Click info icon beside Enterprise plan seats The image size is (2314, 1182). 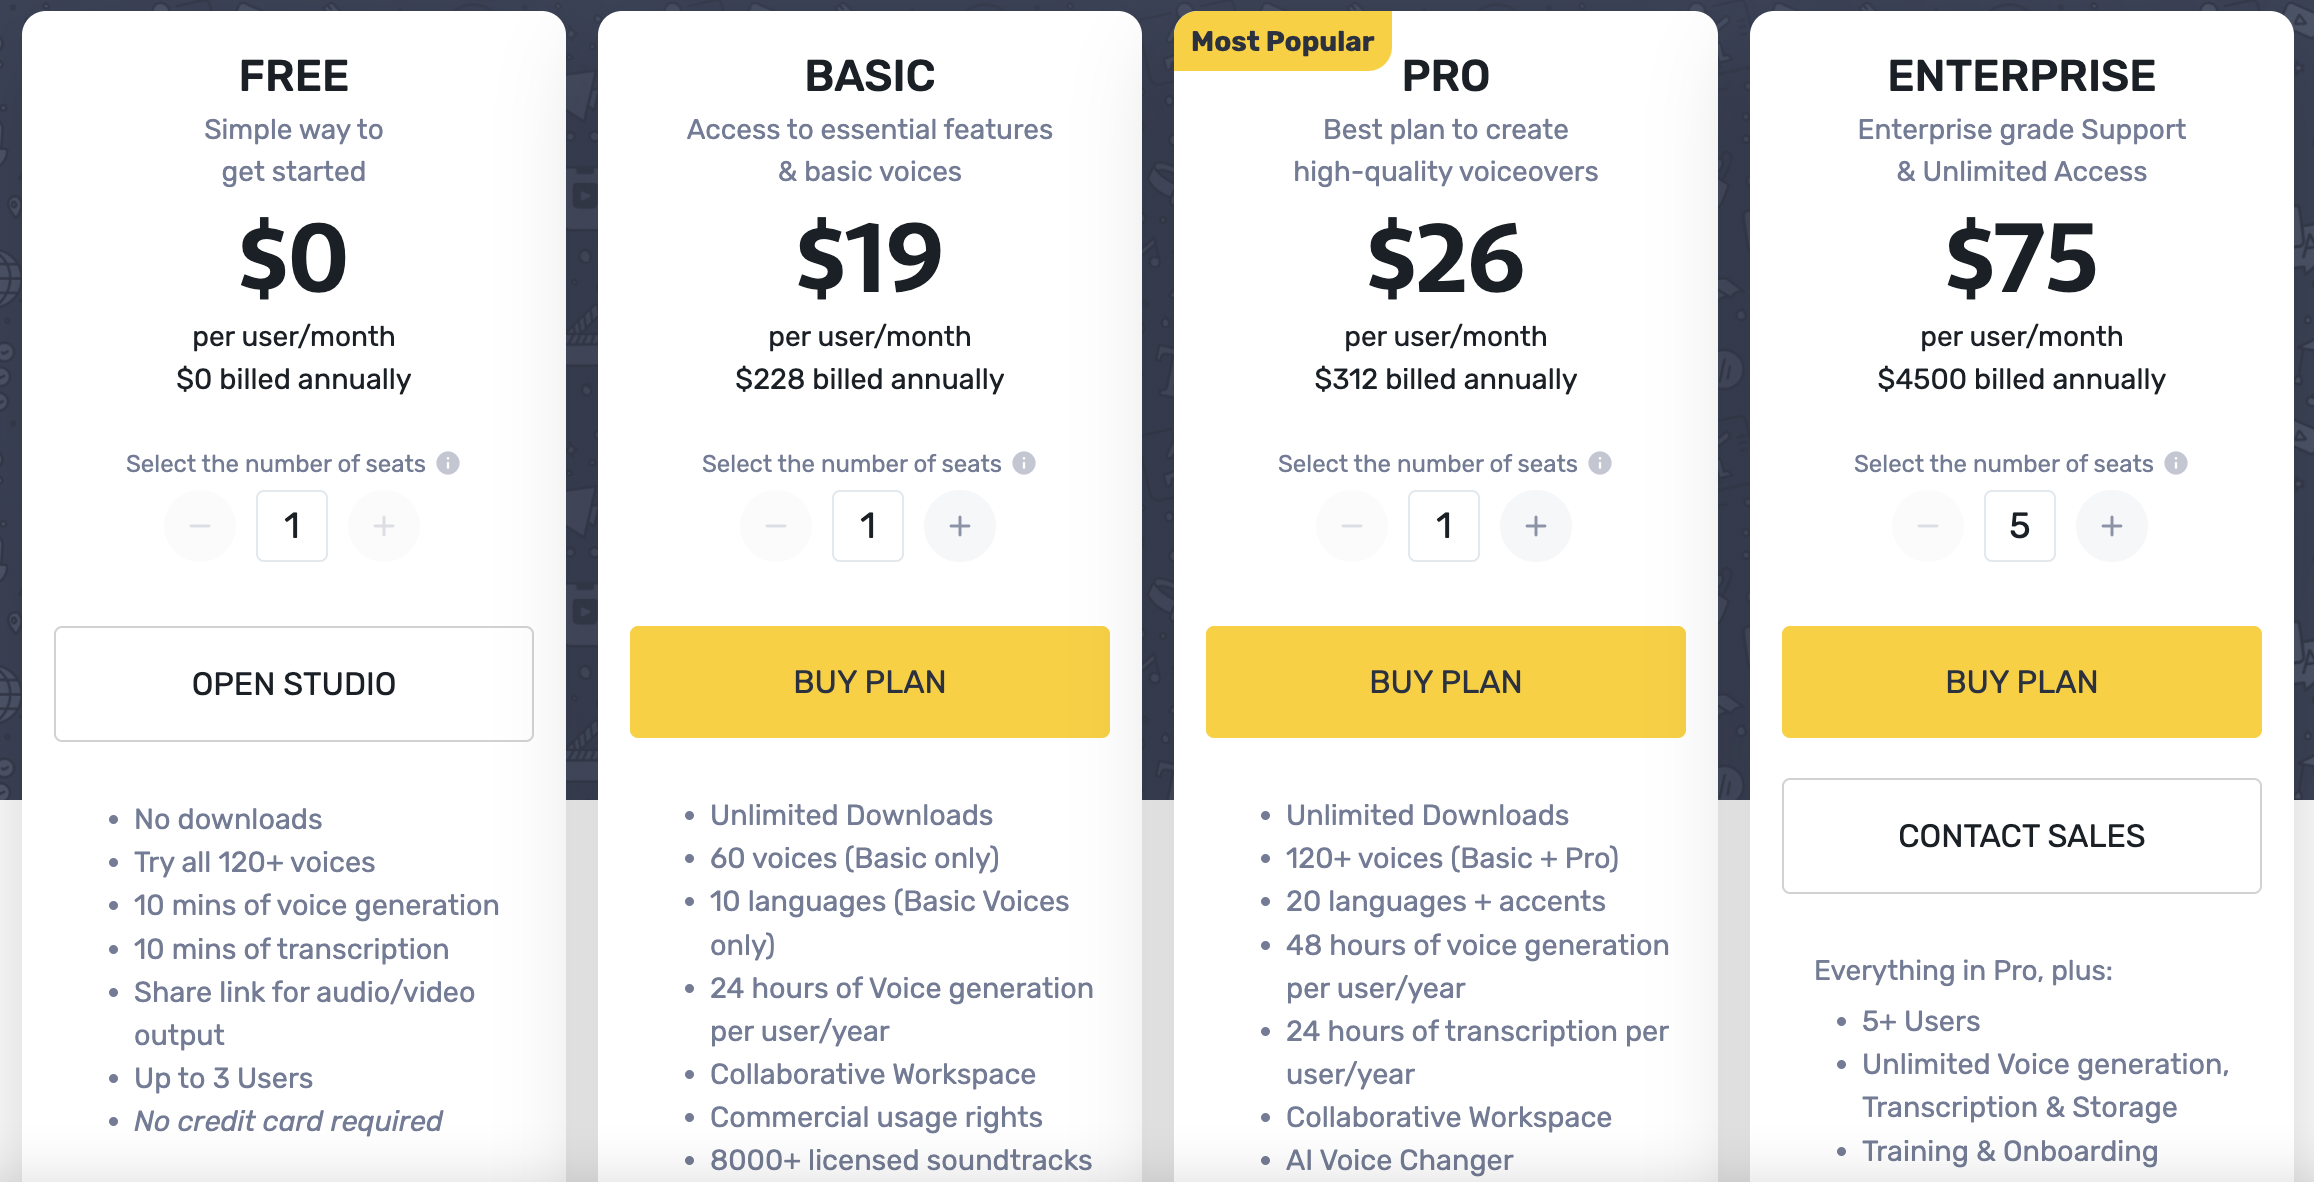tap(2176, 463)
